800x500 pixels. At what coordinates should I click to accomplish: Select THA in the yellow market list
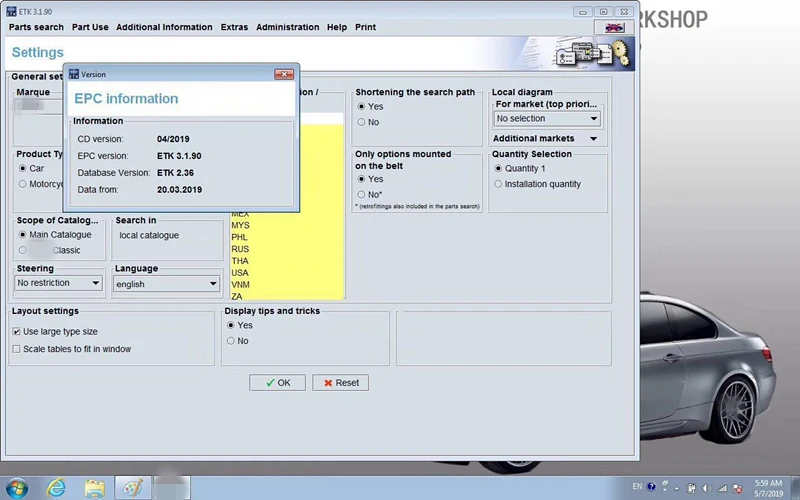(240, 261)
